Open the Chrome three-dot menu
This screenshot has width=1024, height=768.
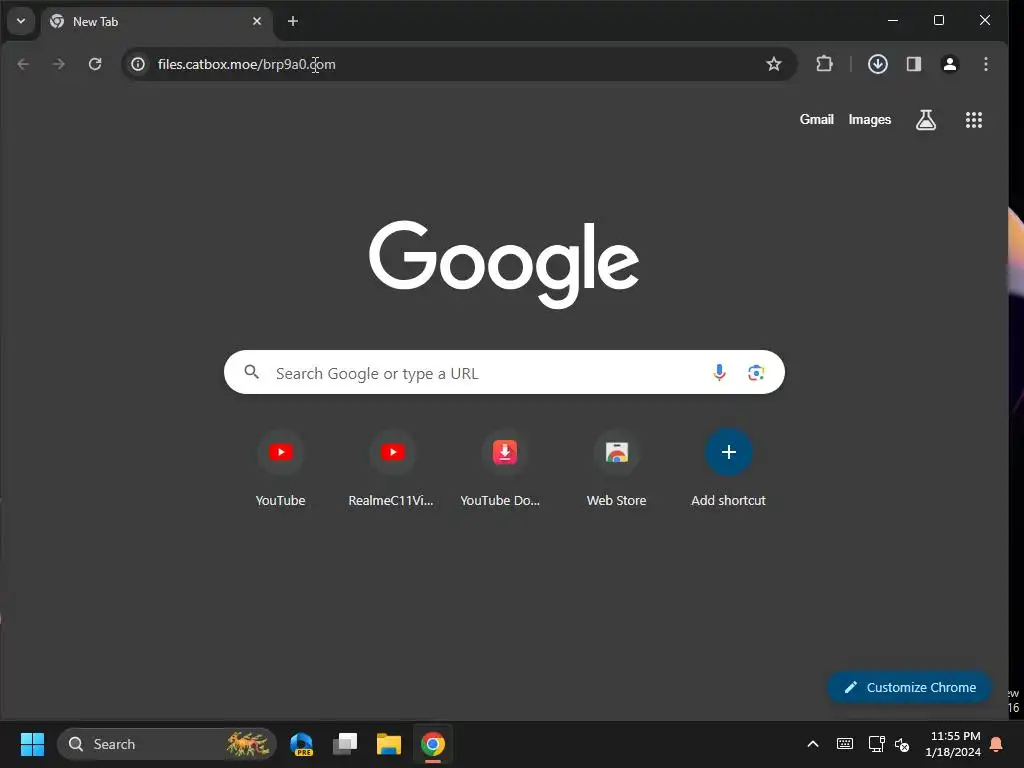(986, 64)
